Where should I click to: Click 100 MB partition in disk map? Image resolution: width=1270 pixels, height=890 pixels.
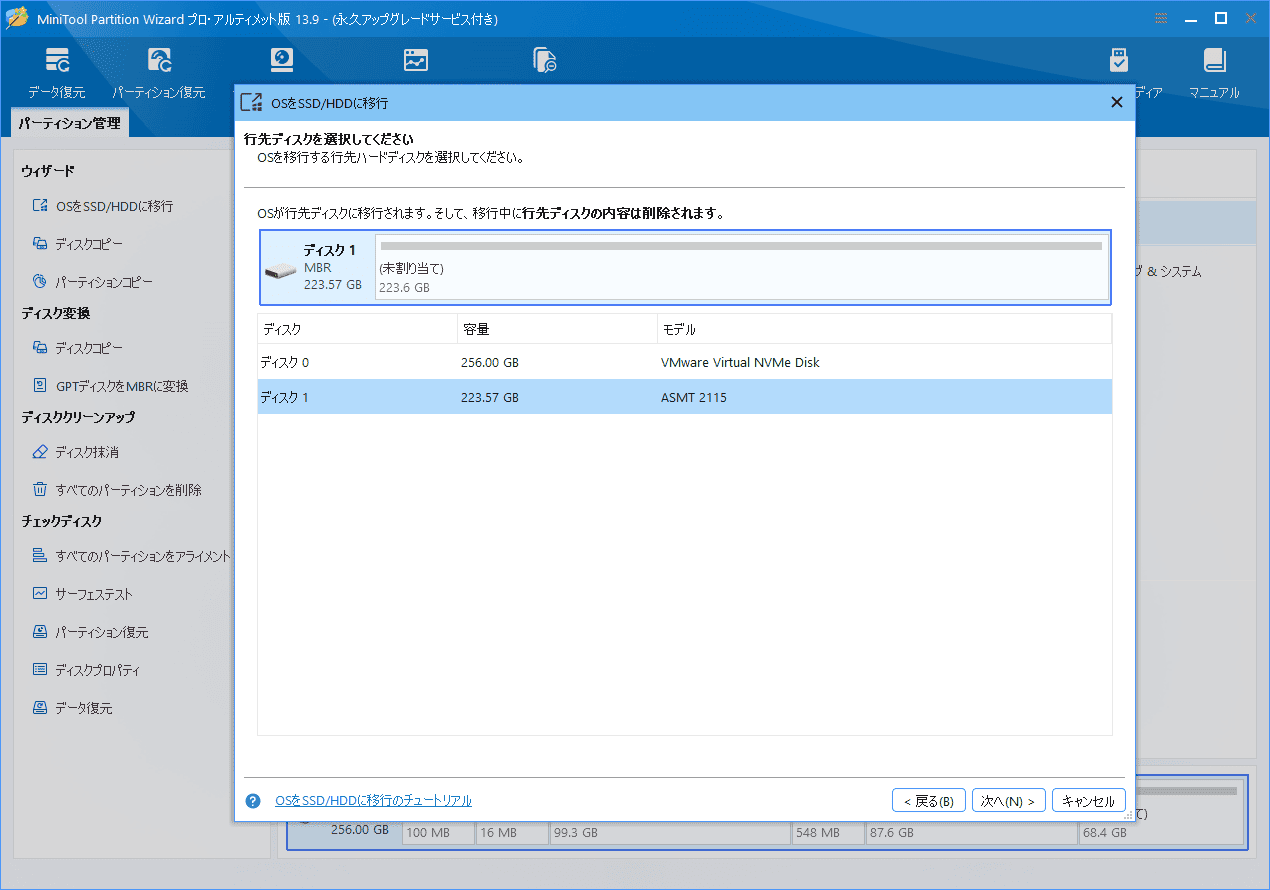437,832
